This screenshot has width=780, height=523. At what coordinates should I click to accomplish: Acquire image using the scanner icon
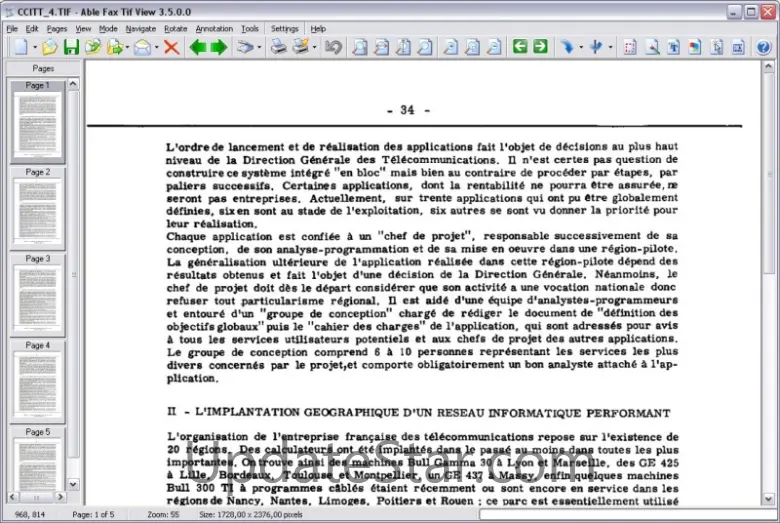click(x=244, y=47)
